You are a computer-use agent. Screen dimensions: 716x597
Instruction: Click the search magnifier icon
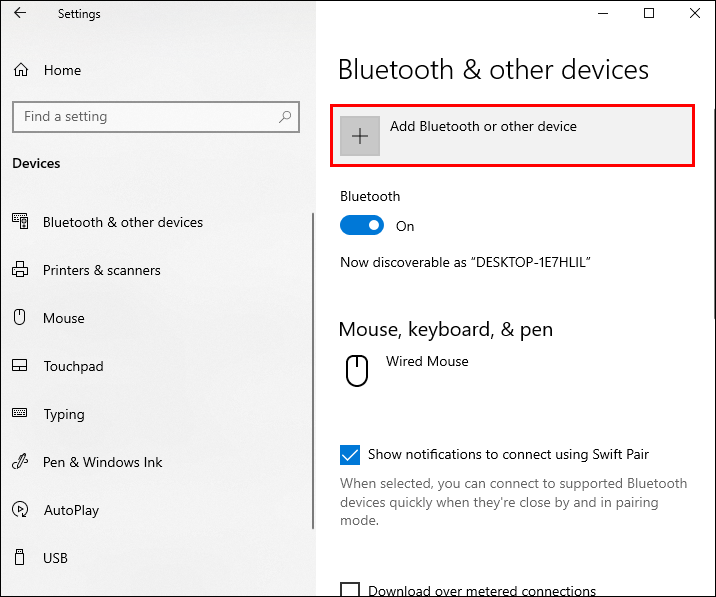pyautogui.click(x=286, y=117)
